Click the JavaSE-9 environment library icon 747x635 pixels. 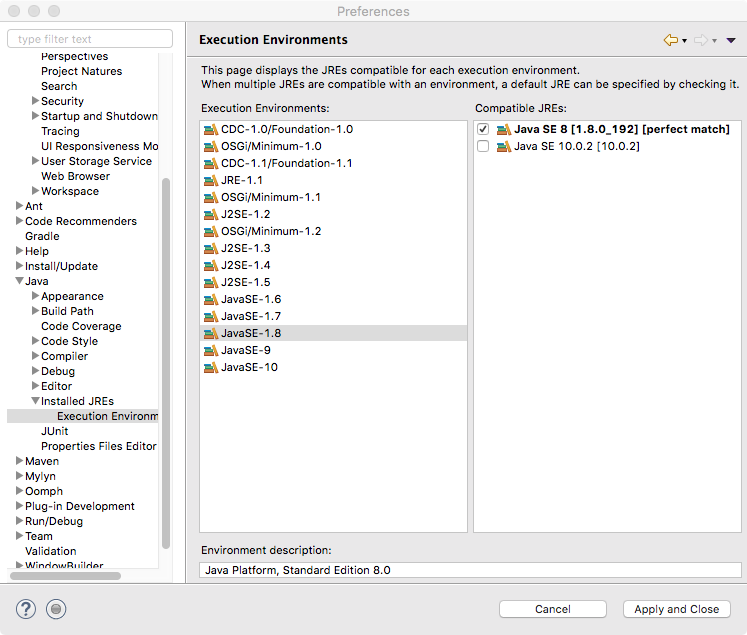pos(210,351)
